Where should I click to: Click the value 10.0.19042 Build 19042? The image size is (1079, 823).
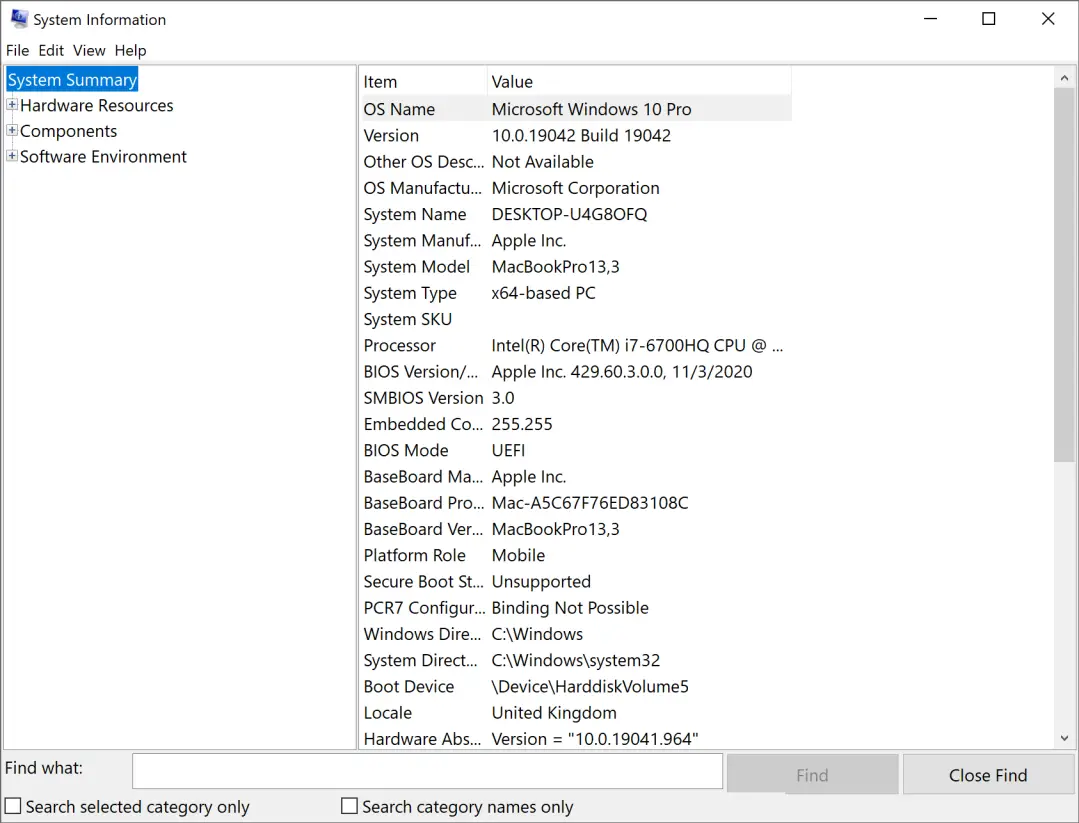[x=581, y=136]
